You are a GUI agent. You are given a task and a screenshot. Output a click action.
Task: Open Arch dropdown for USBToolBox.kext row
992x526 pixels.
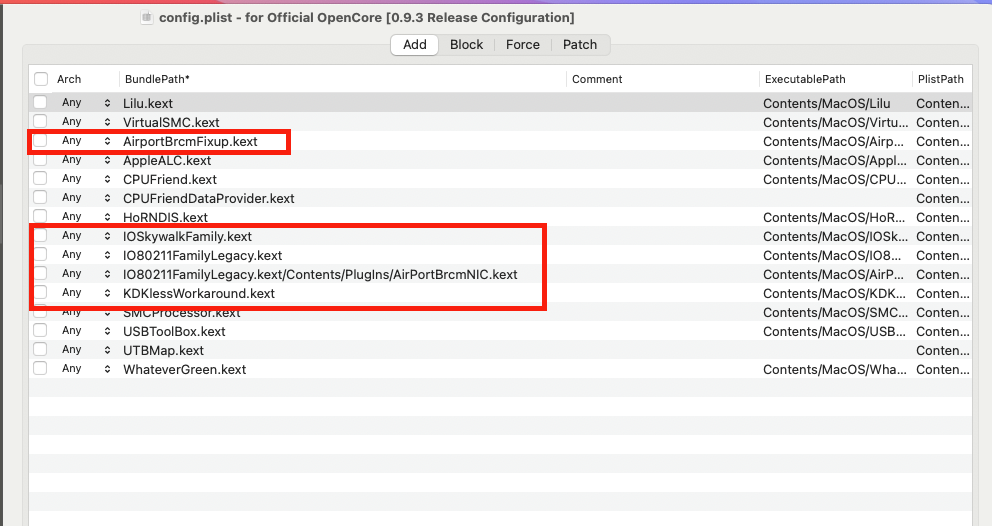(86, 330)
